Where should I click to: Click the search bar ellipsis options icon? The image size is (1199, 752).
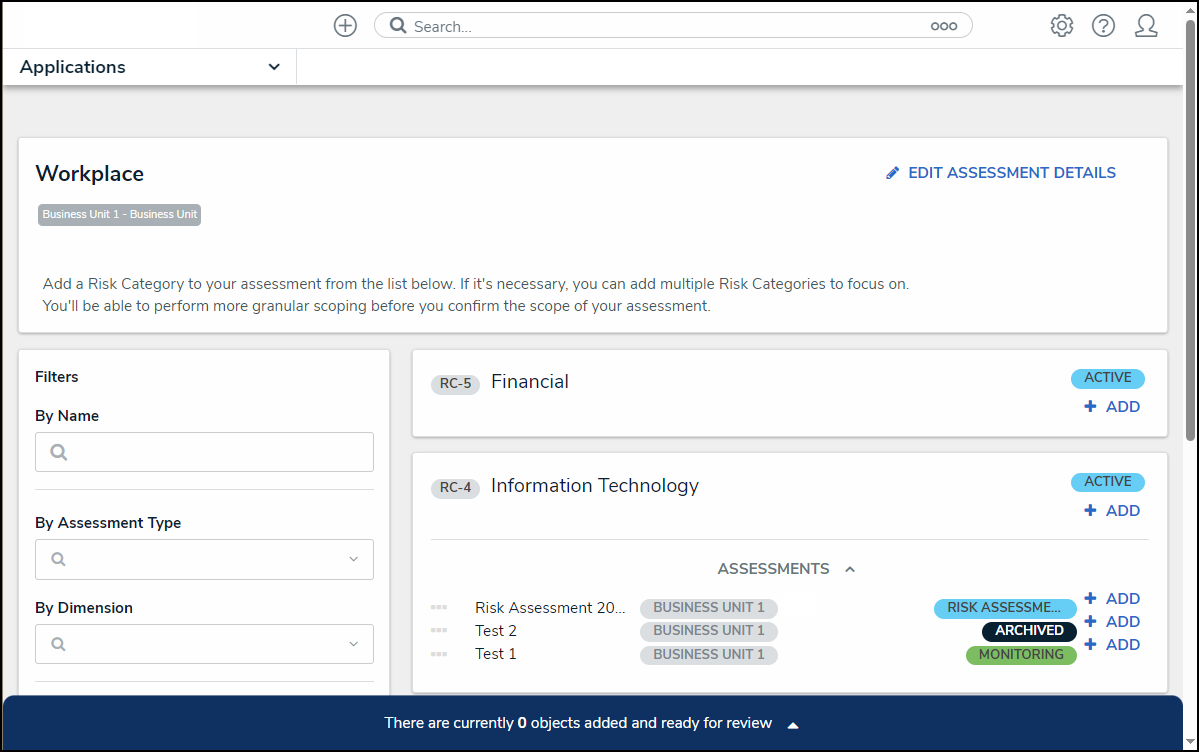tap(943, 27)
